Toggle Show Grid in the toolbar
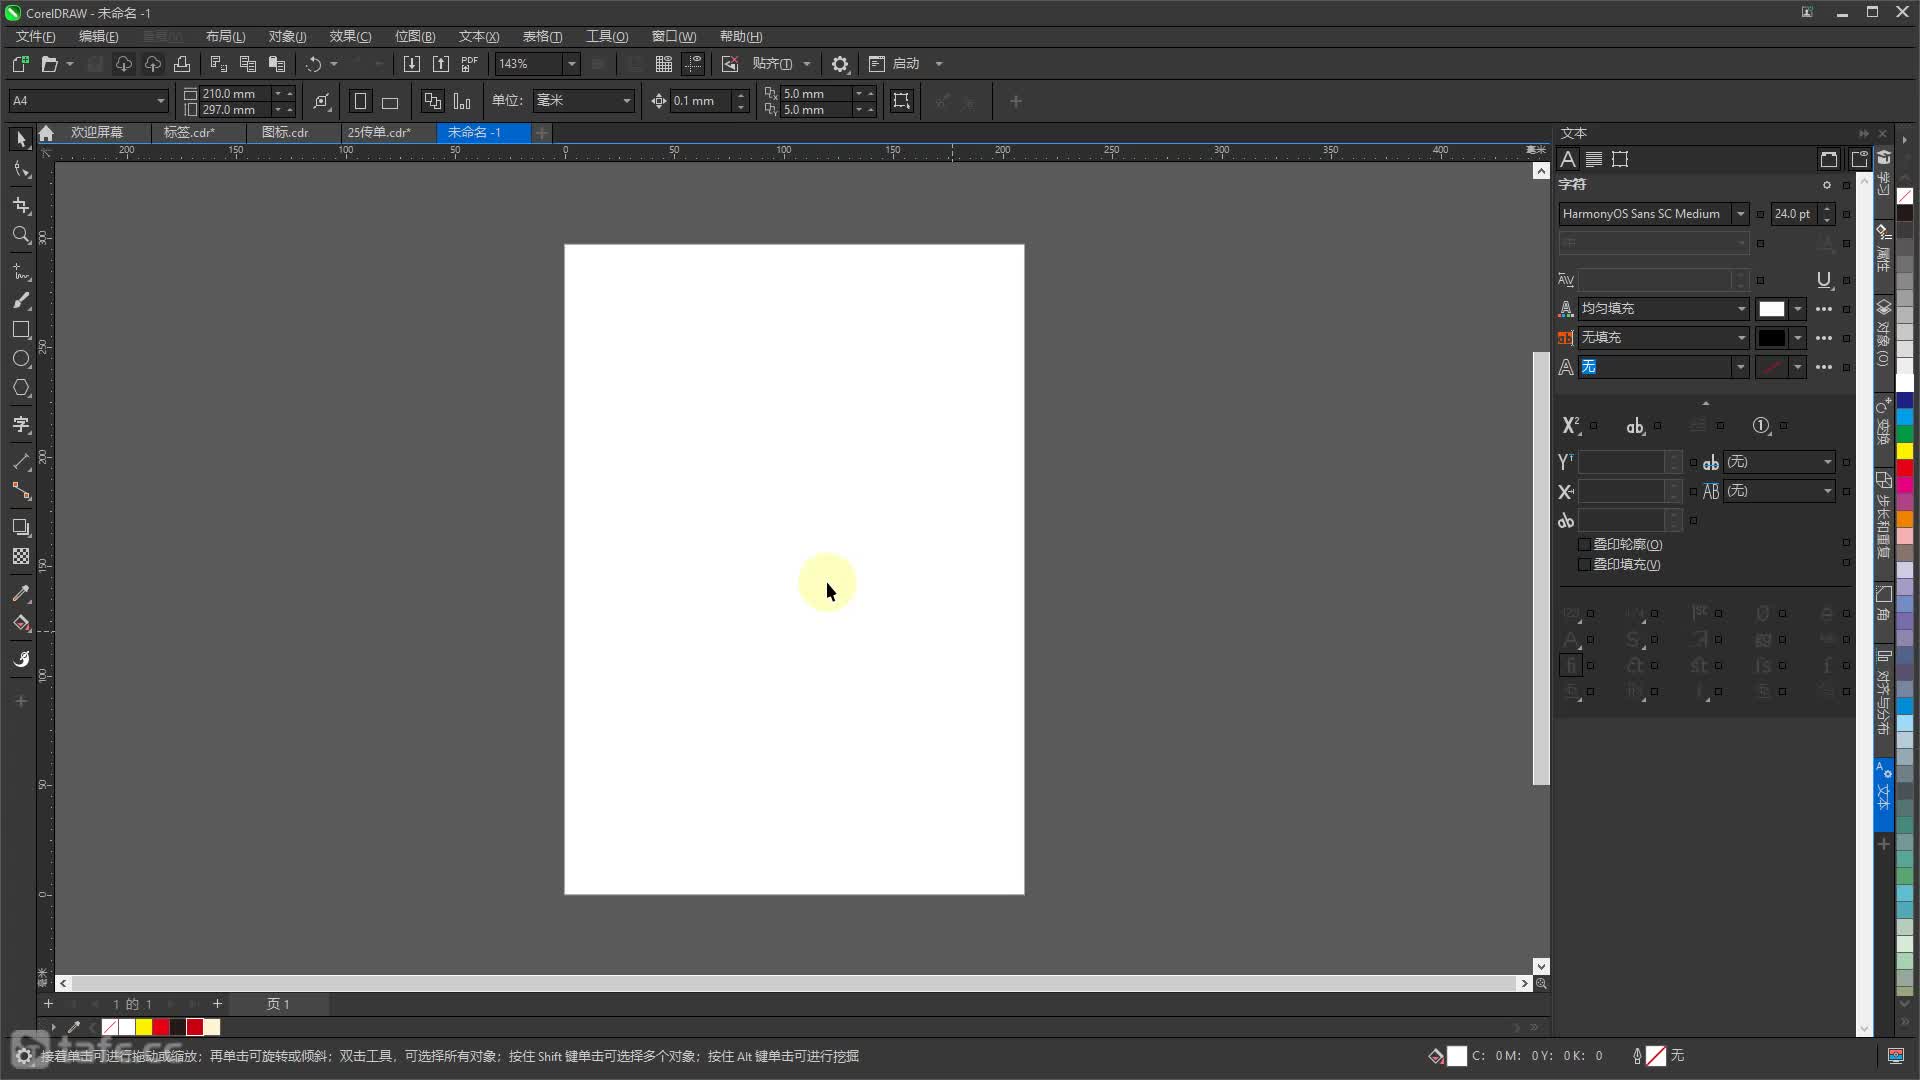This screenshot has width=1920, height=1080. point(663,64)
